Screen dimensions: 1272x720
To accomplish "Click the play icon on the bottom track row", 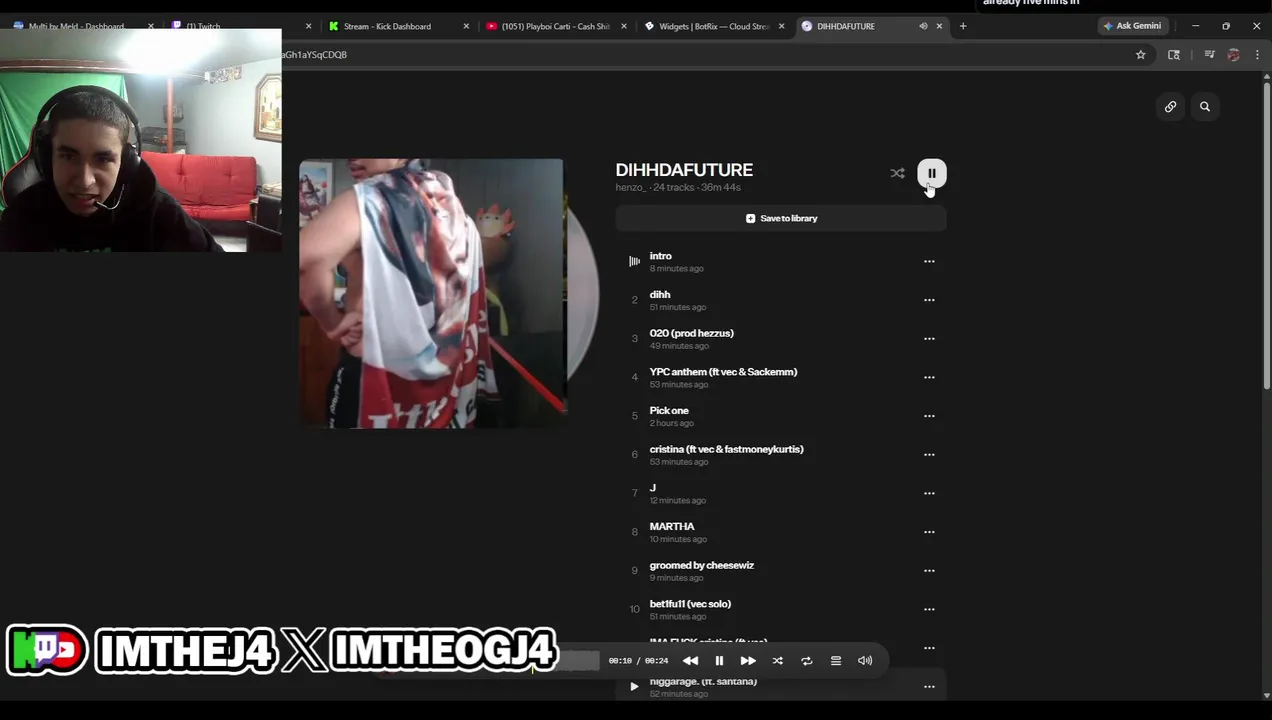I will (634, 686).
